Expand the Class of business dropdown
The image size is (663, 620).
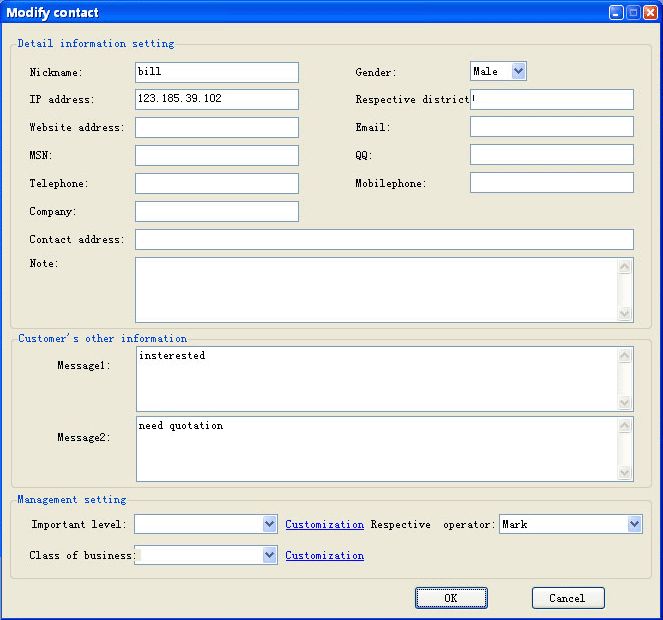(x=269, y=555)
